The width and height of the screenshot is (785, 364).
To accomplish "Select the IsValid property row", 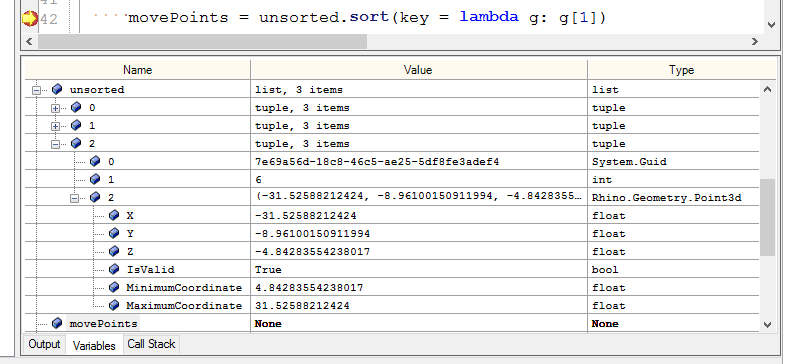I will point(392,270).
